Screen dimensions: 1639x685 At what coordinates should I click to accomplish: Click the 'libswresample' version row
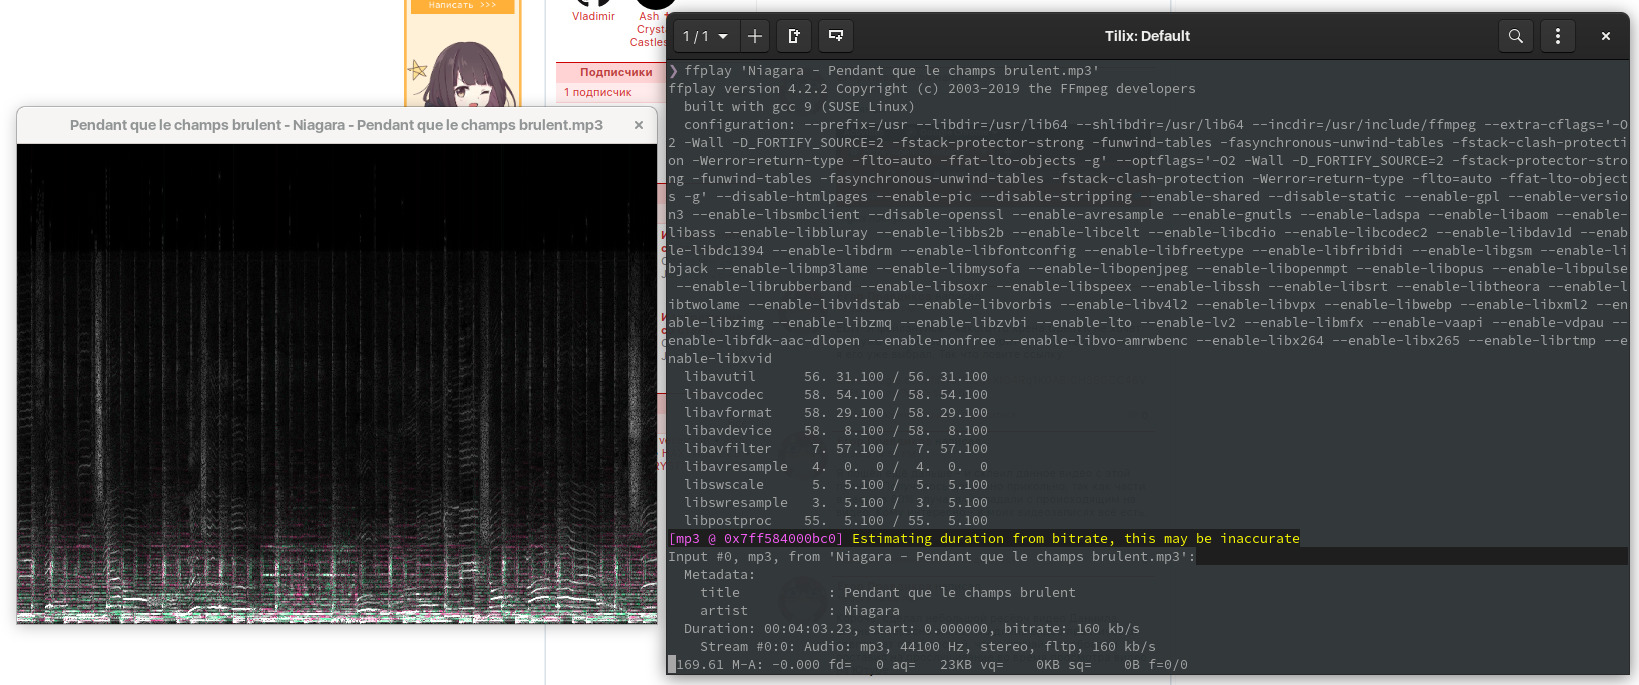click(836, 502)
